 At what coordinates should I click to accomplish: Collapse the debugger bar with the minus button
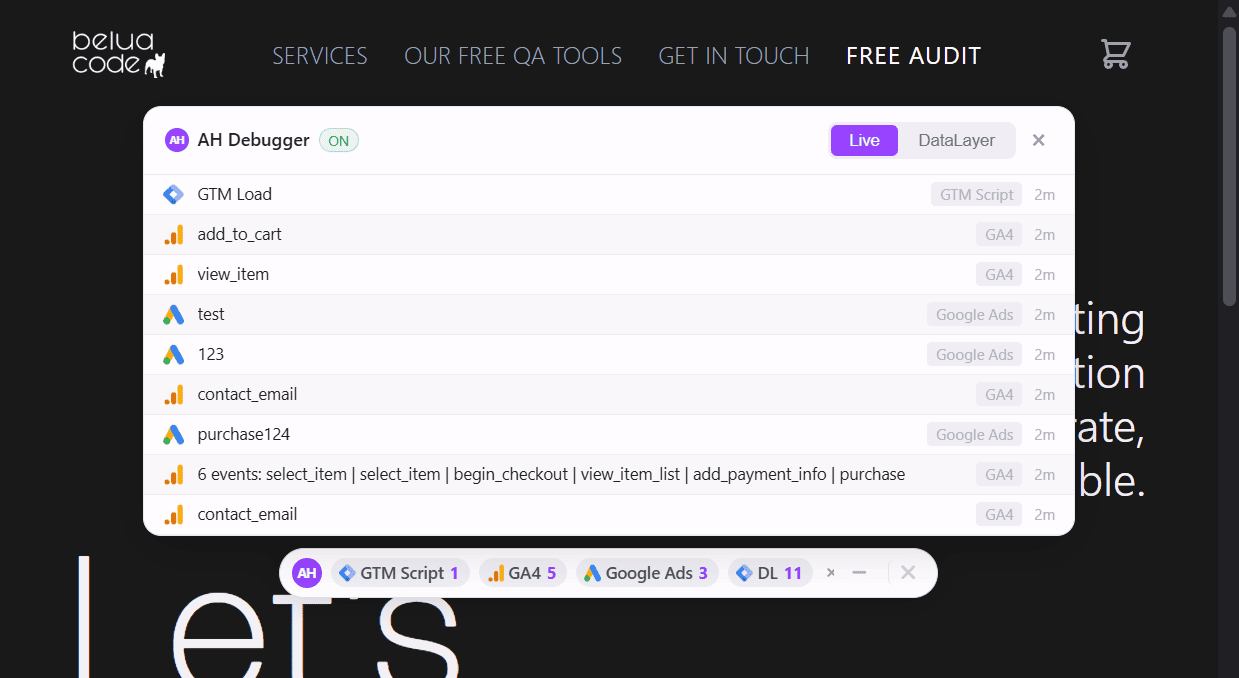tap(859, 572)
